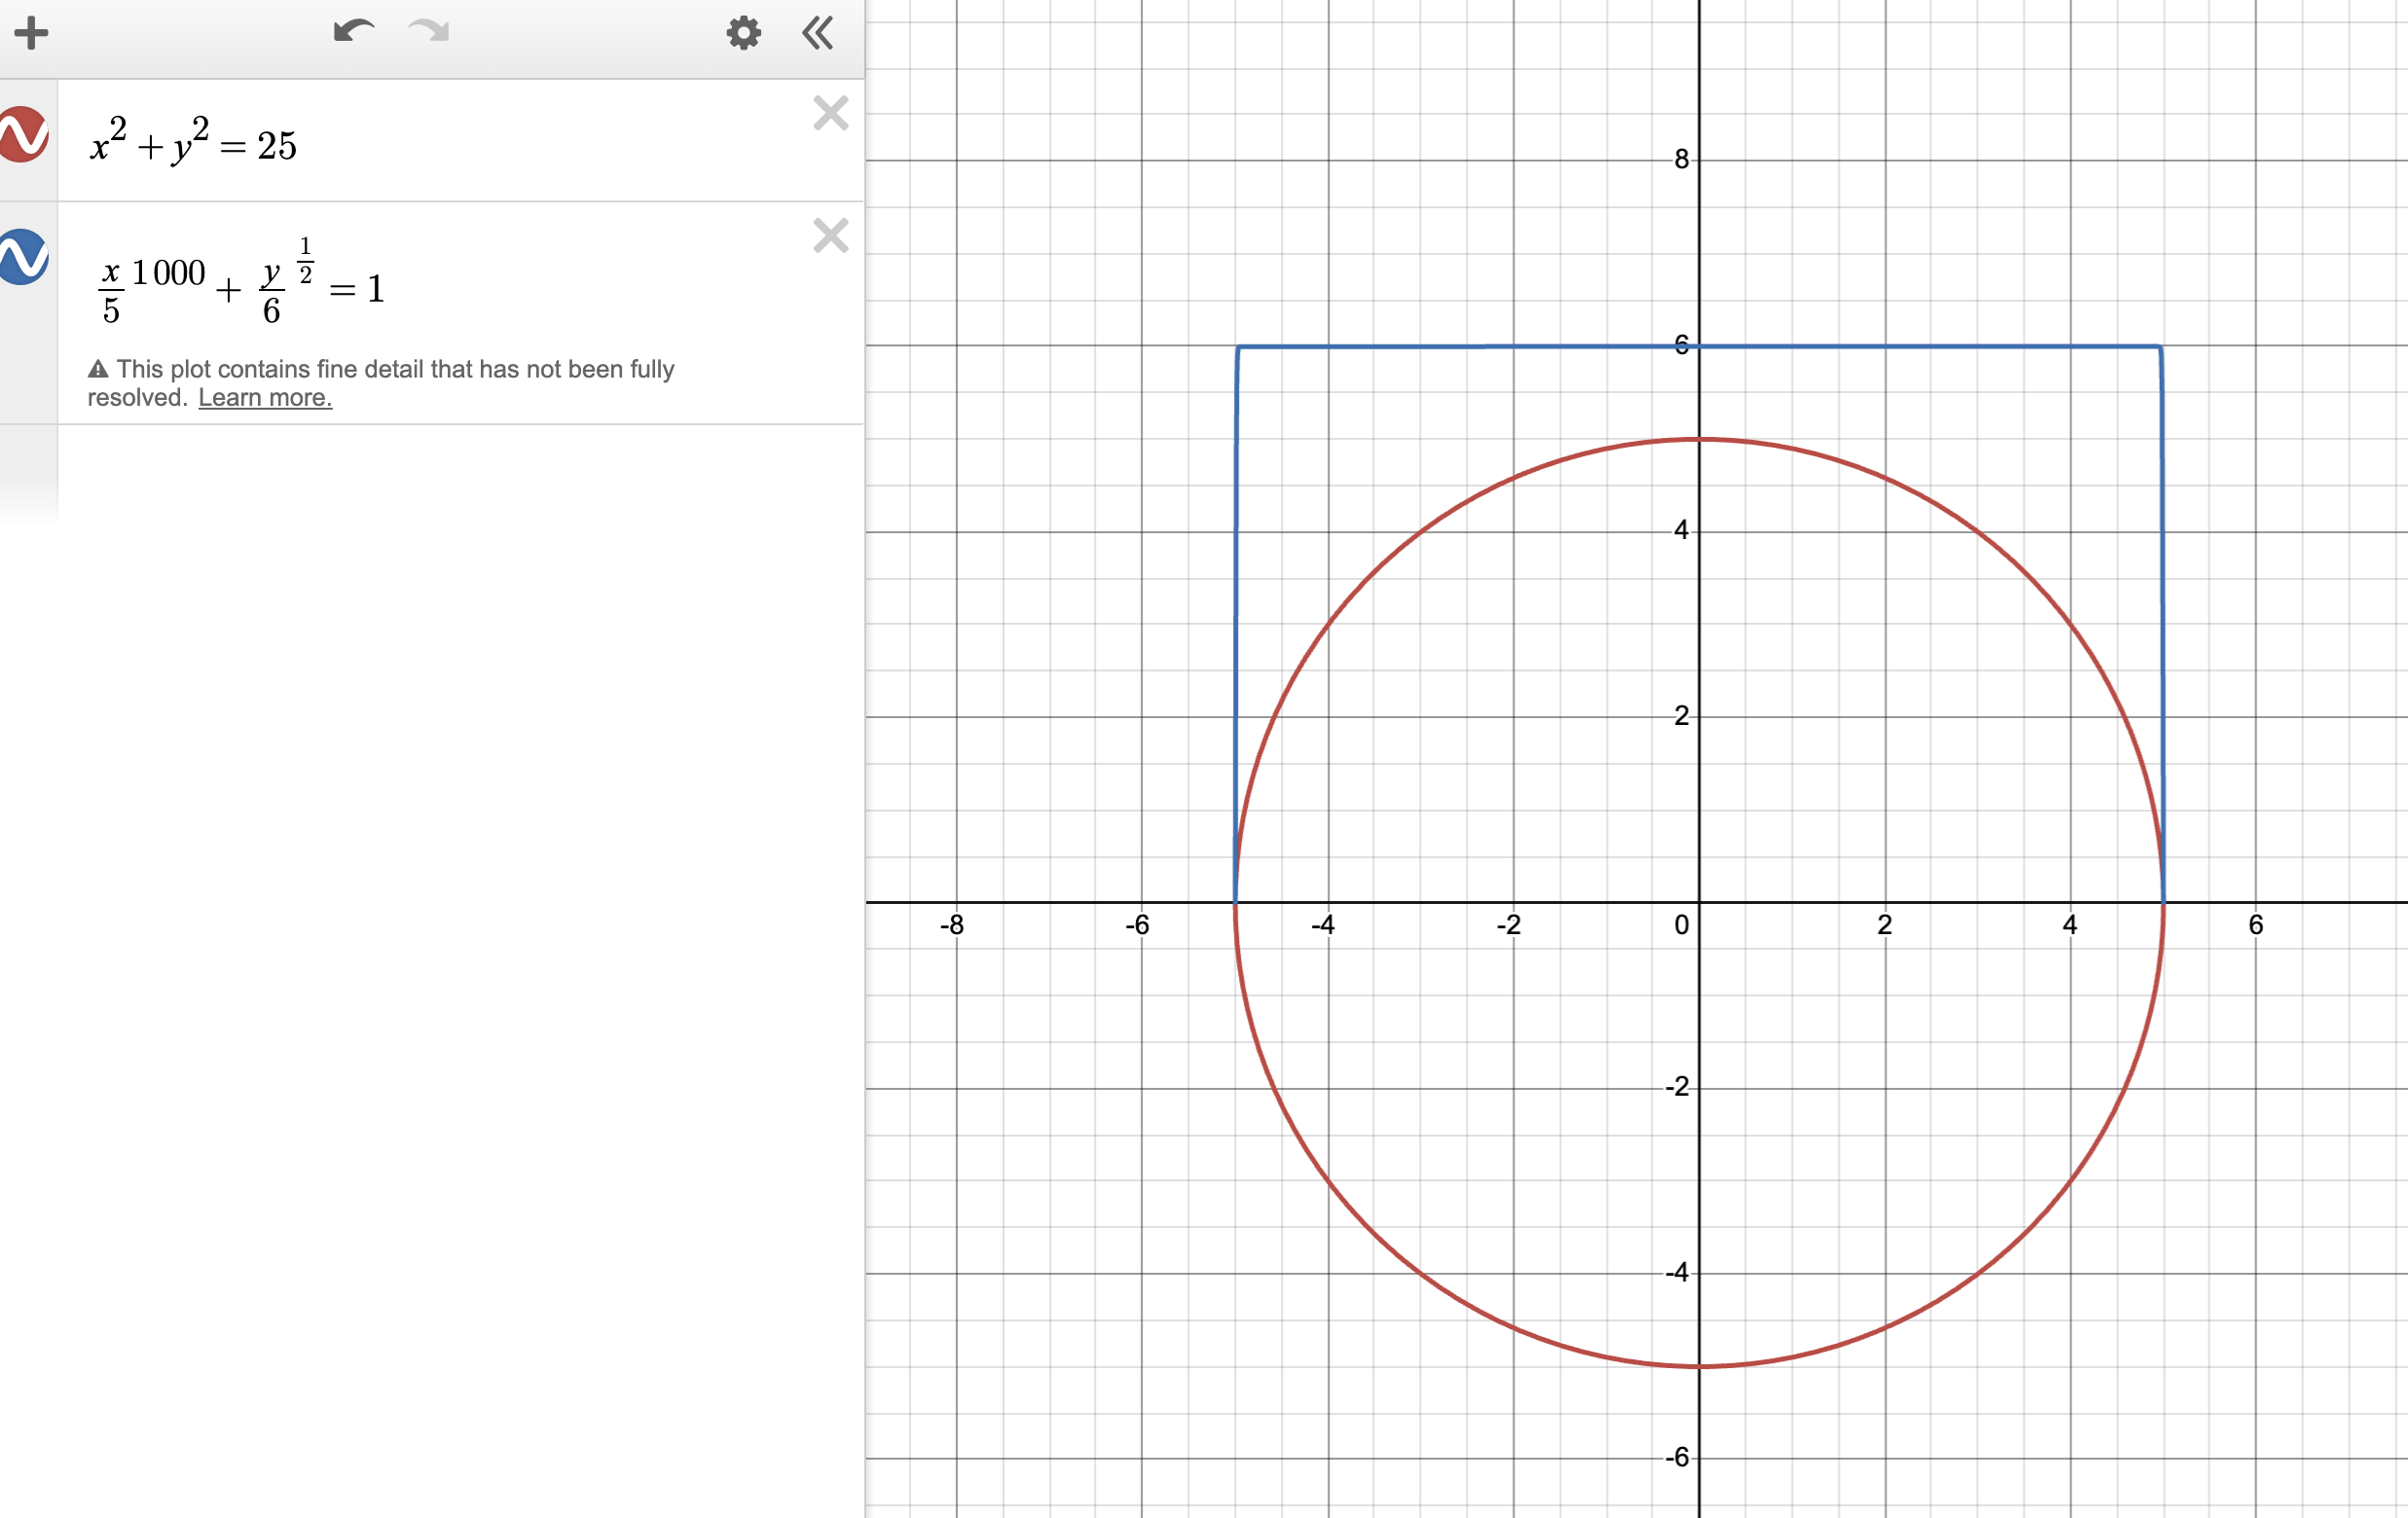The image size is (2408, 1518).
Task: Click y-axis label 8 on the graph
Action: pos(1682,159)
